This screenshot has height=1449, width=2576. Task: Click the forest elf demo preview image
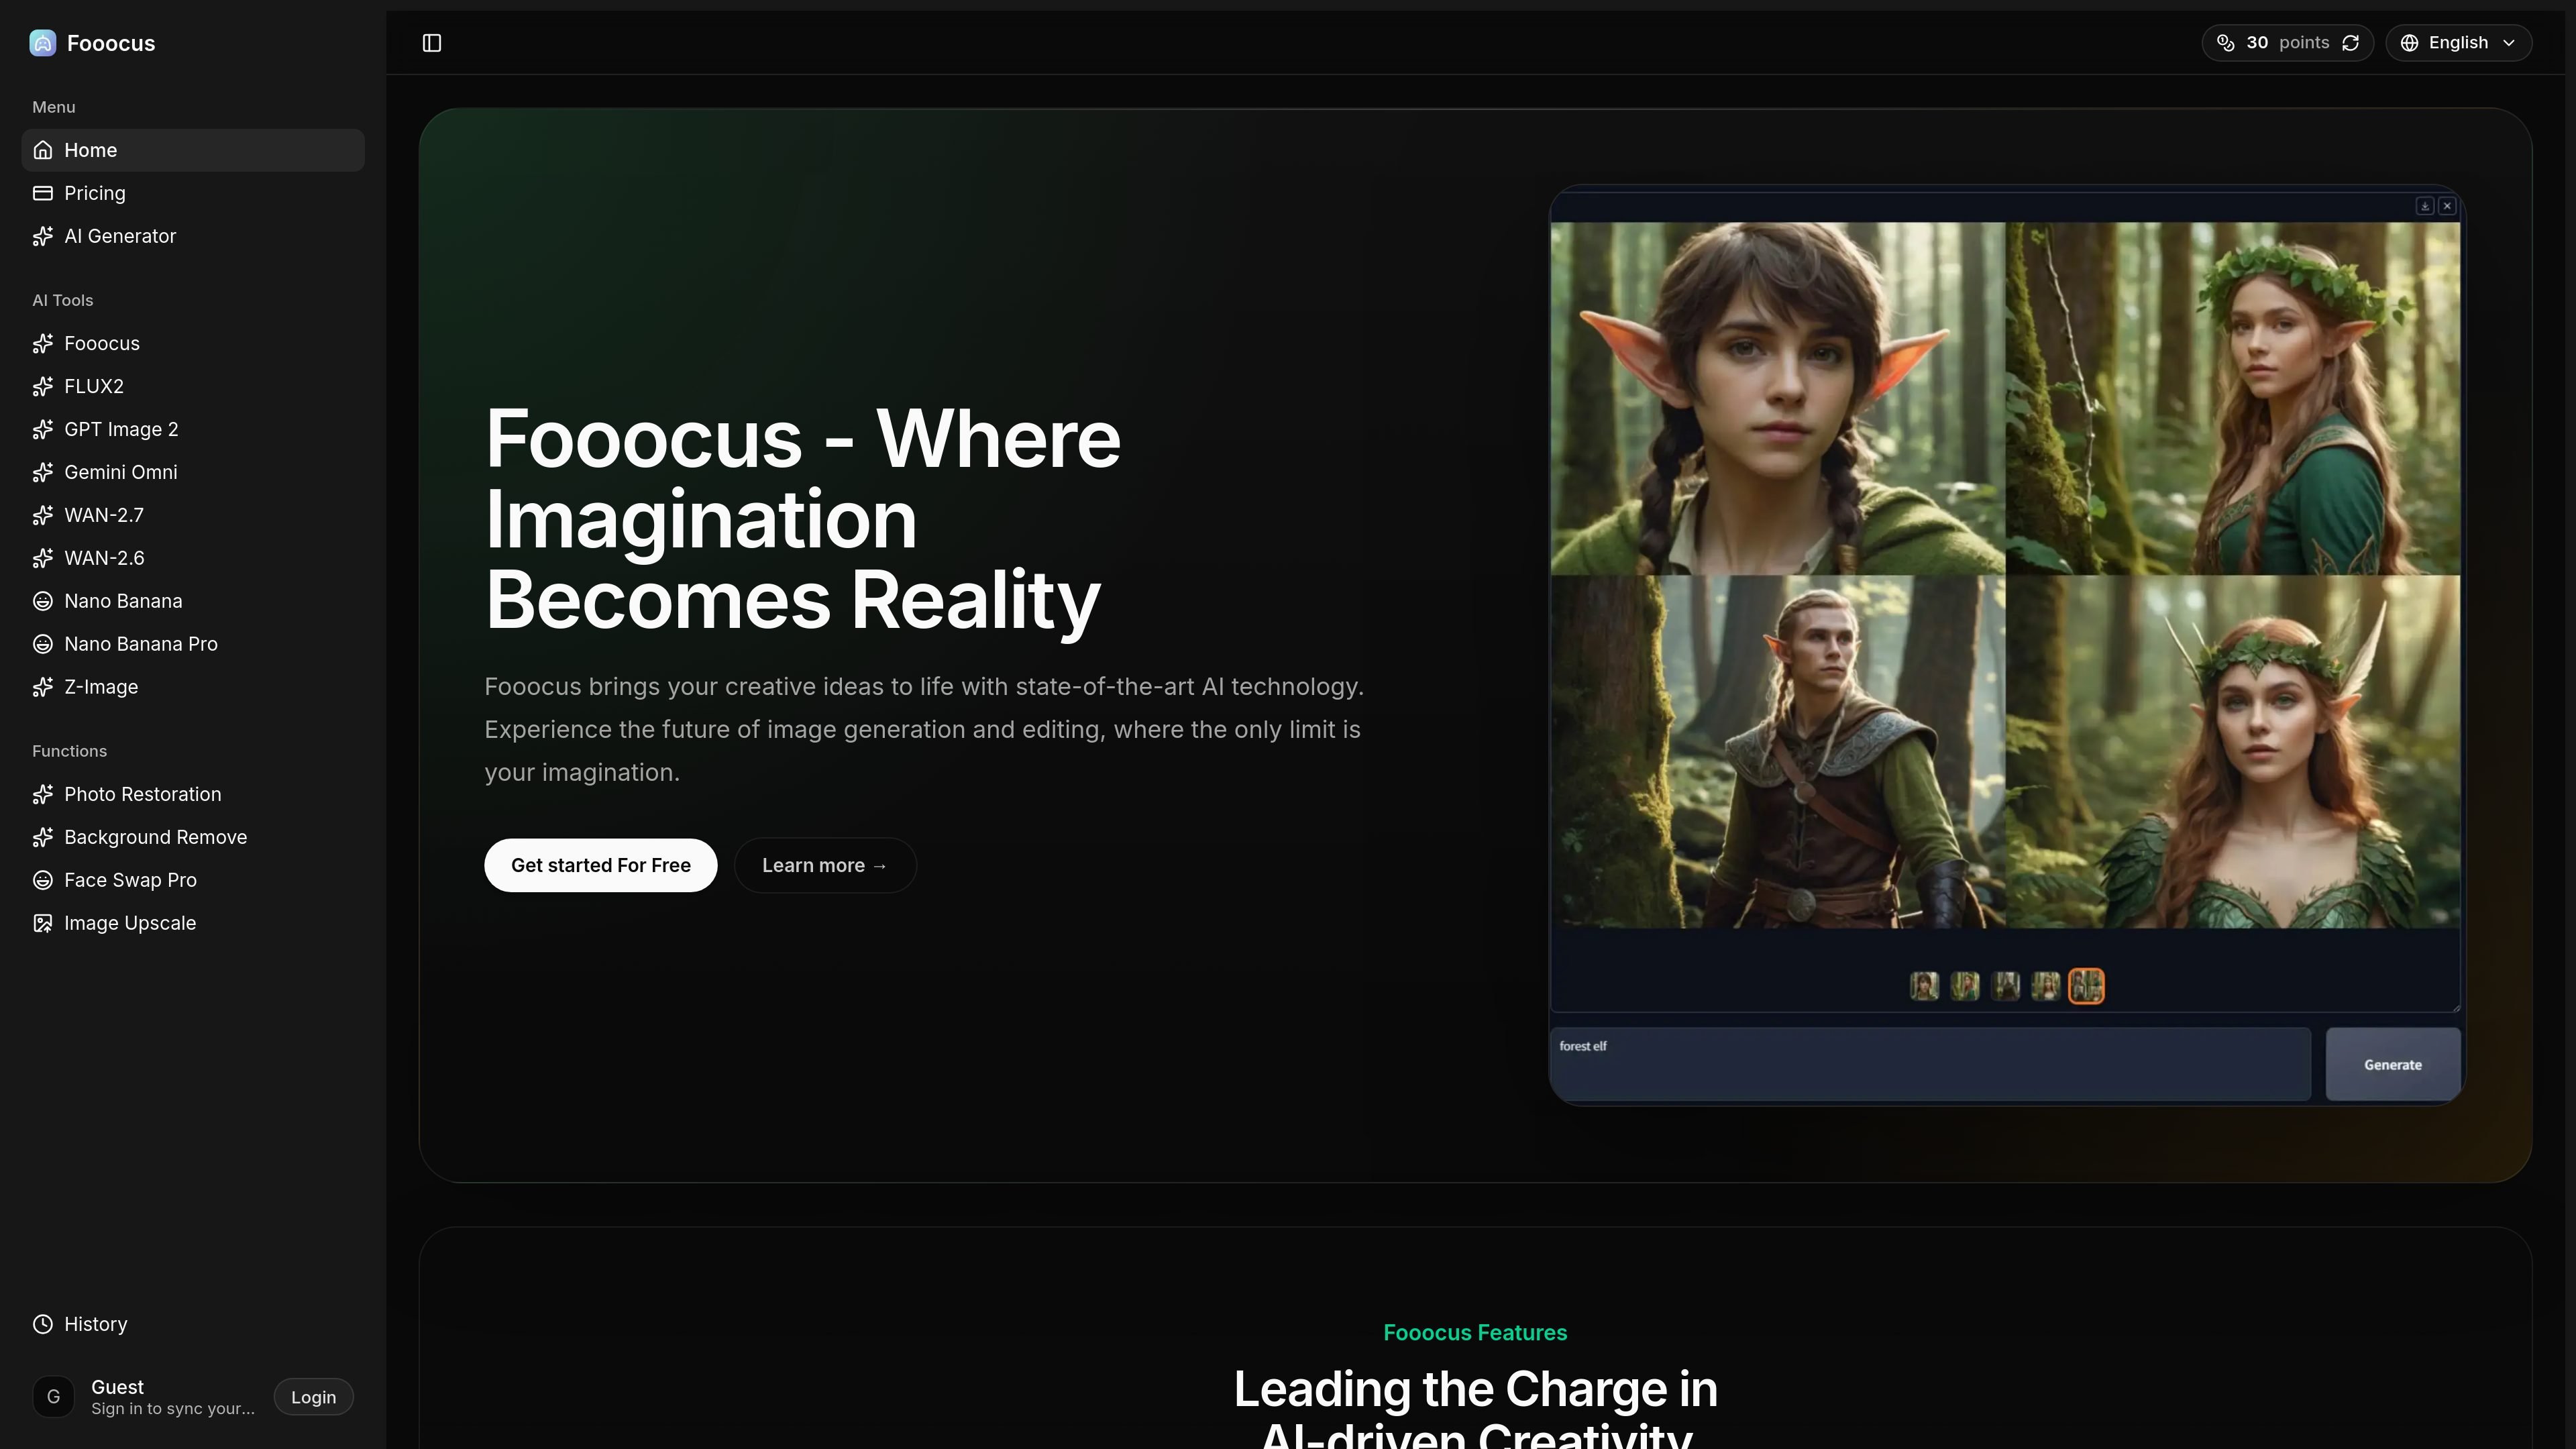pyautogui.click(x=2006, y=645)
